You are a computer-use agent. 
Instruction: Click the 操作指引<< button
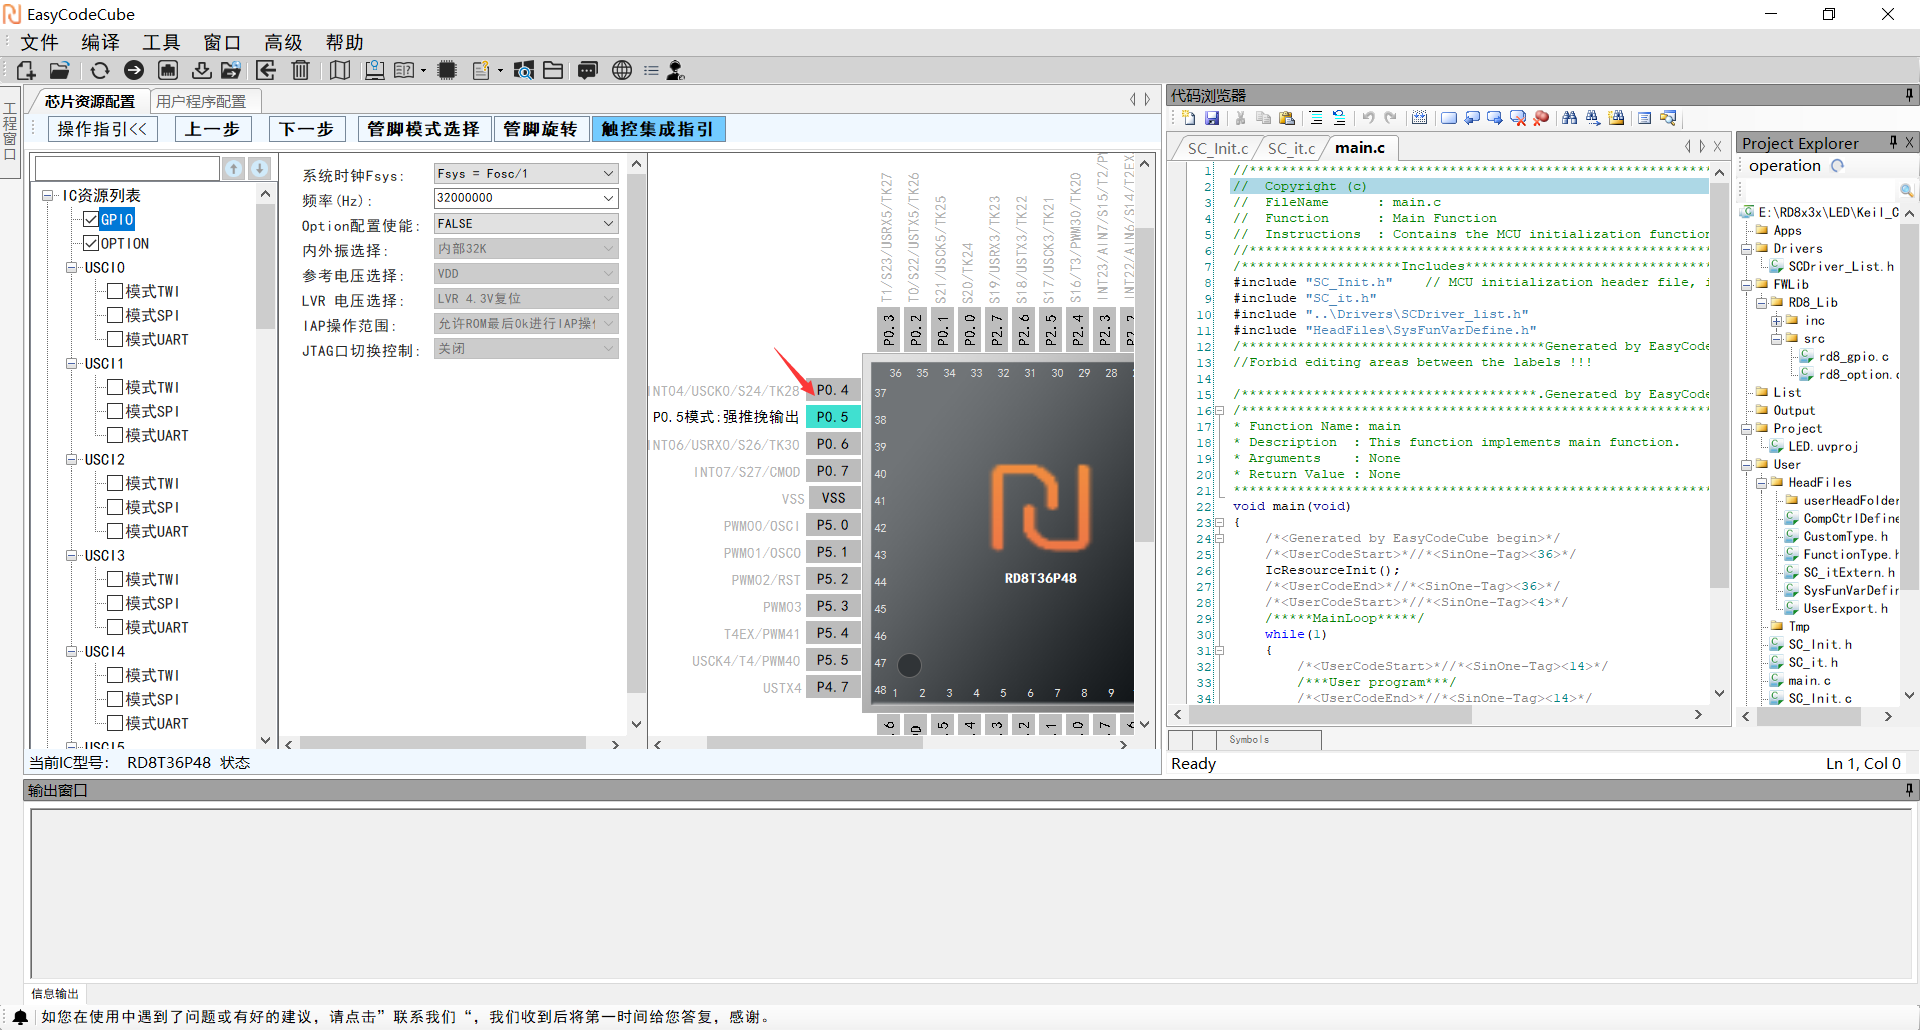click(102, 129)
